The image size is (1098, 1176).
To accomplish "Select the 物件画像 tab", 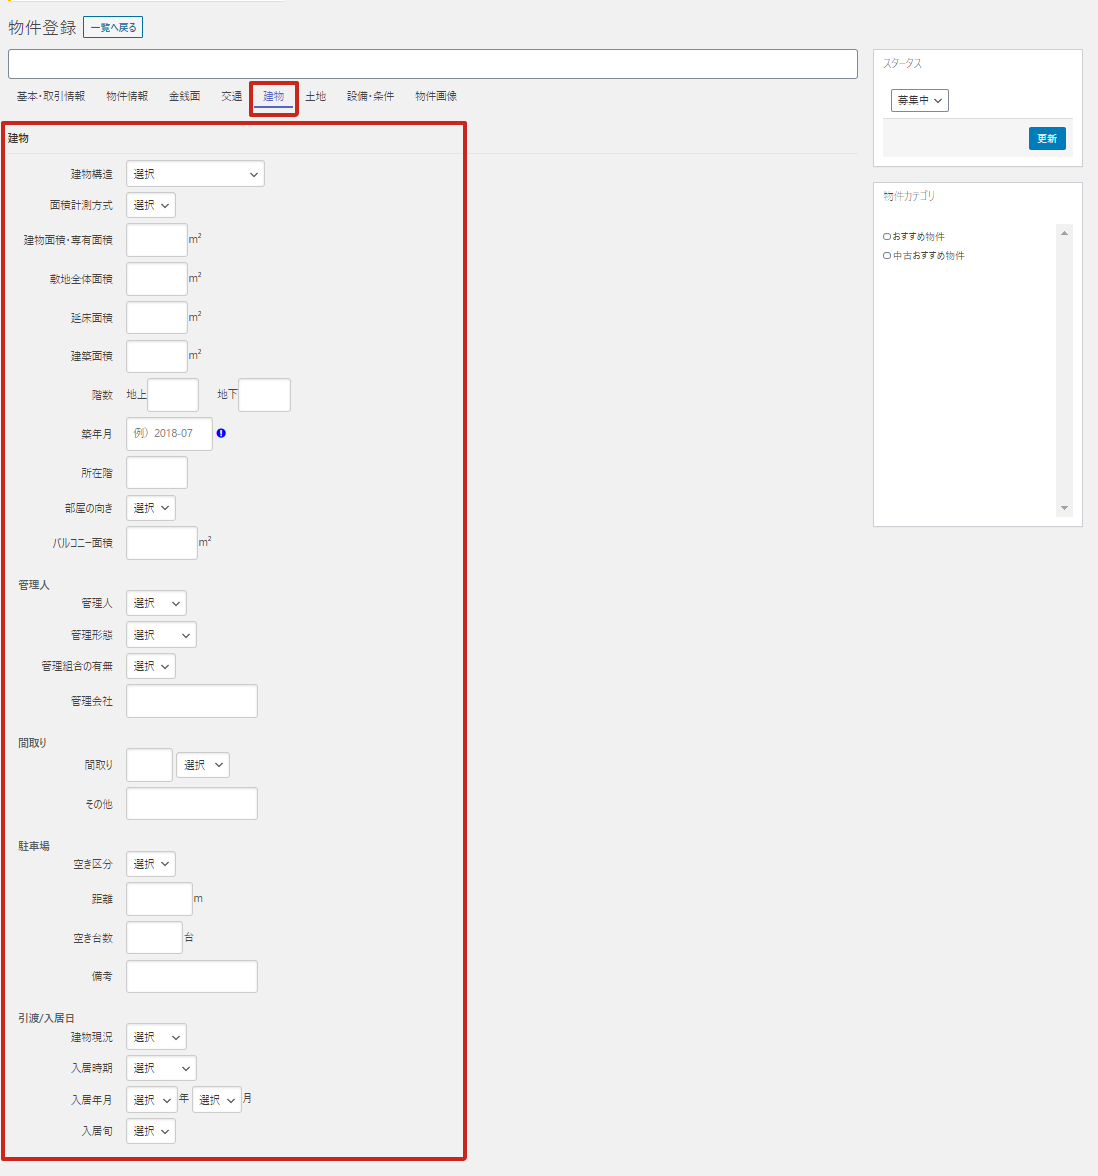I will pyautogui.click(x=436, y=96).
